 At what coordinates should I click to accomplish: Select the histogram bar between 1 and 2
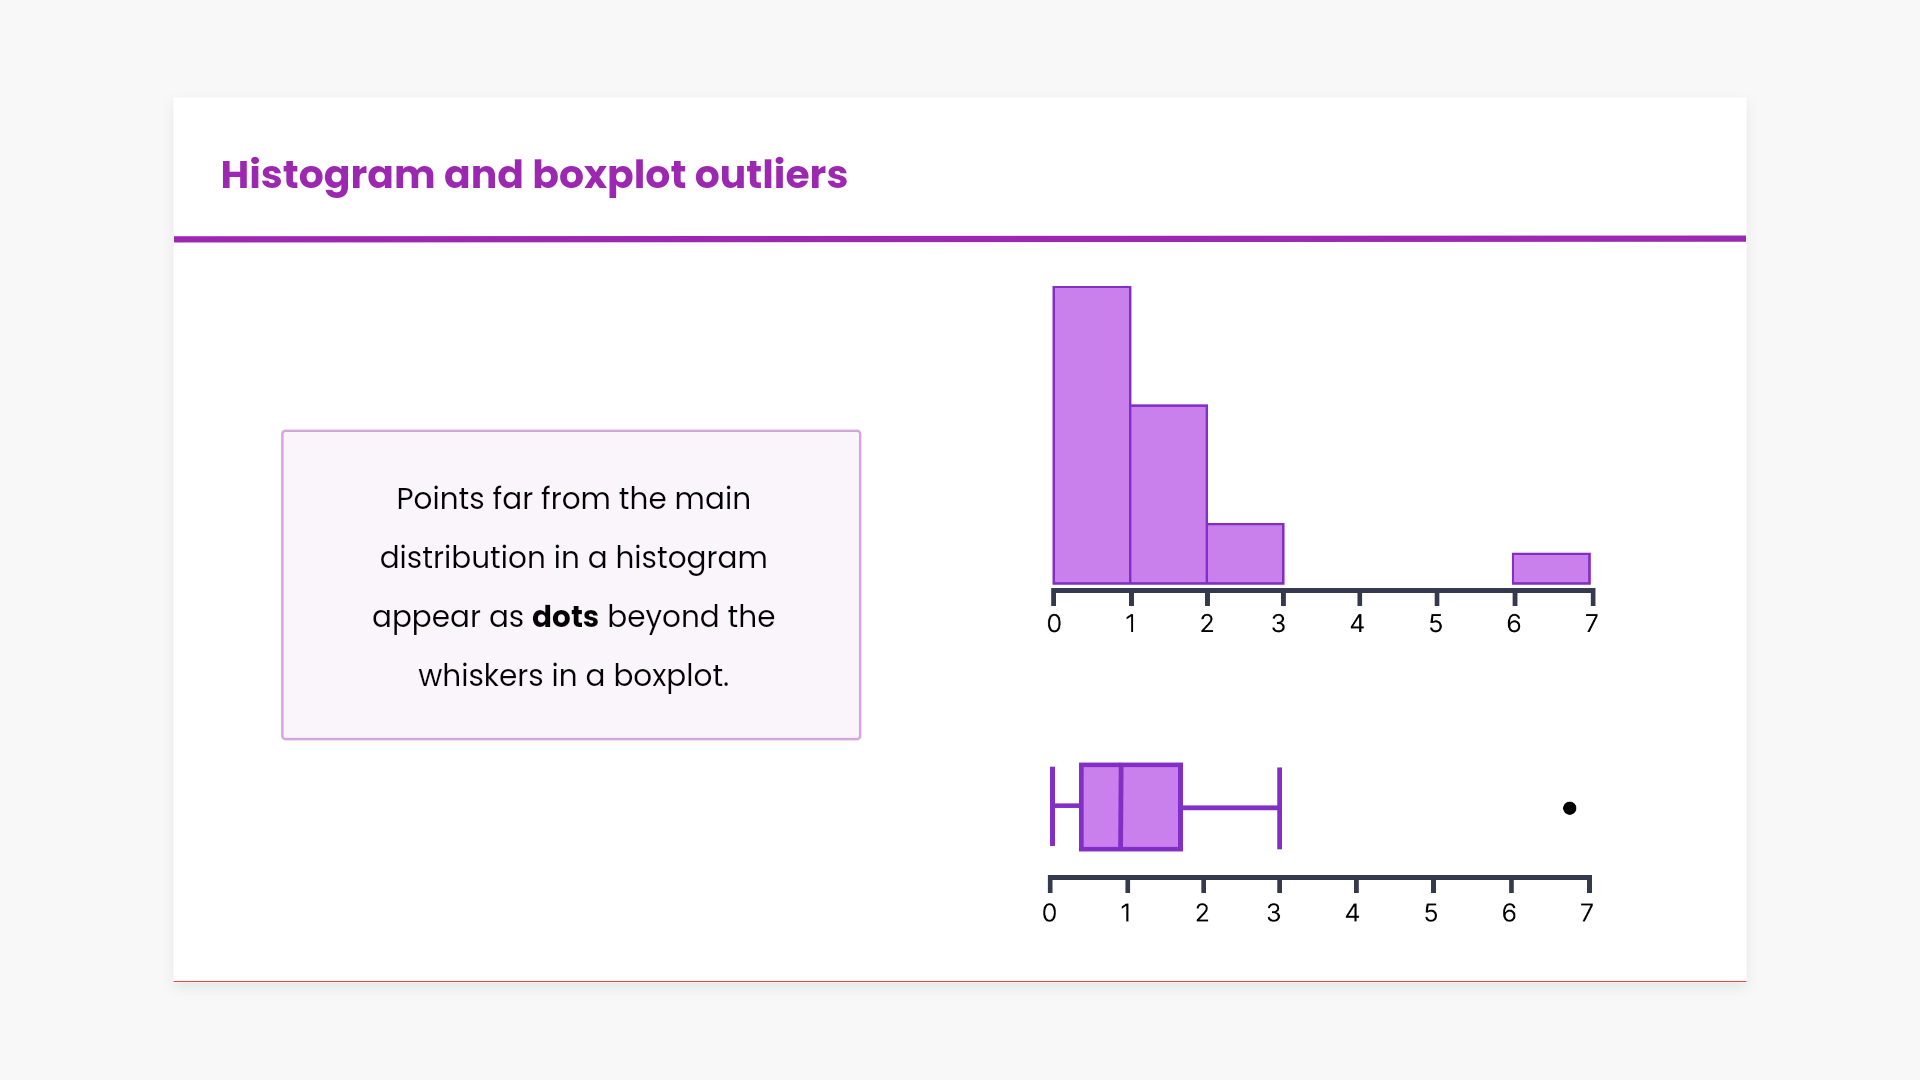tap(1168, 494)
